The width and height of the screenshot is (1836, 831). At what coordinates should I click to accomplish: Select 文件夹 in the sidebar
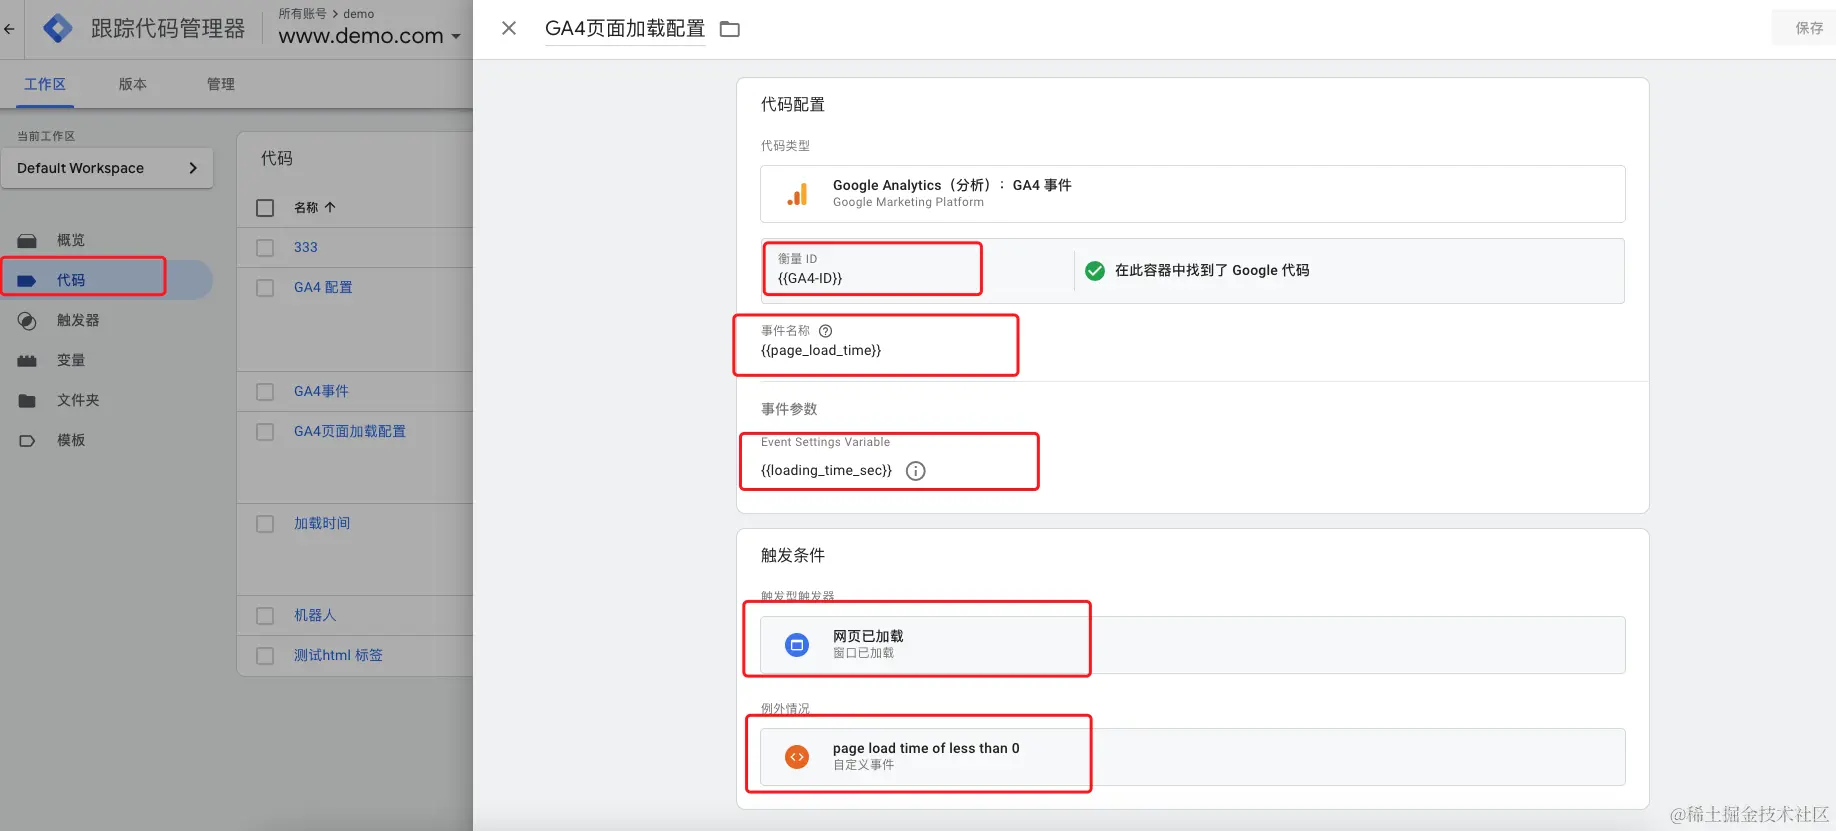tap(78, 400)
